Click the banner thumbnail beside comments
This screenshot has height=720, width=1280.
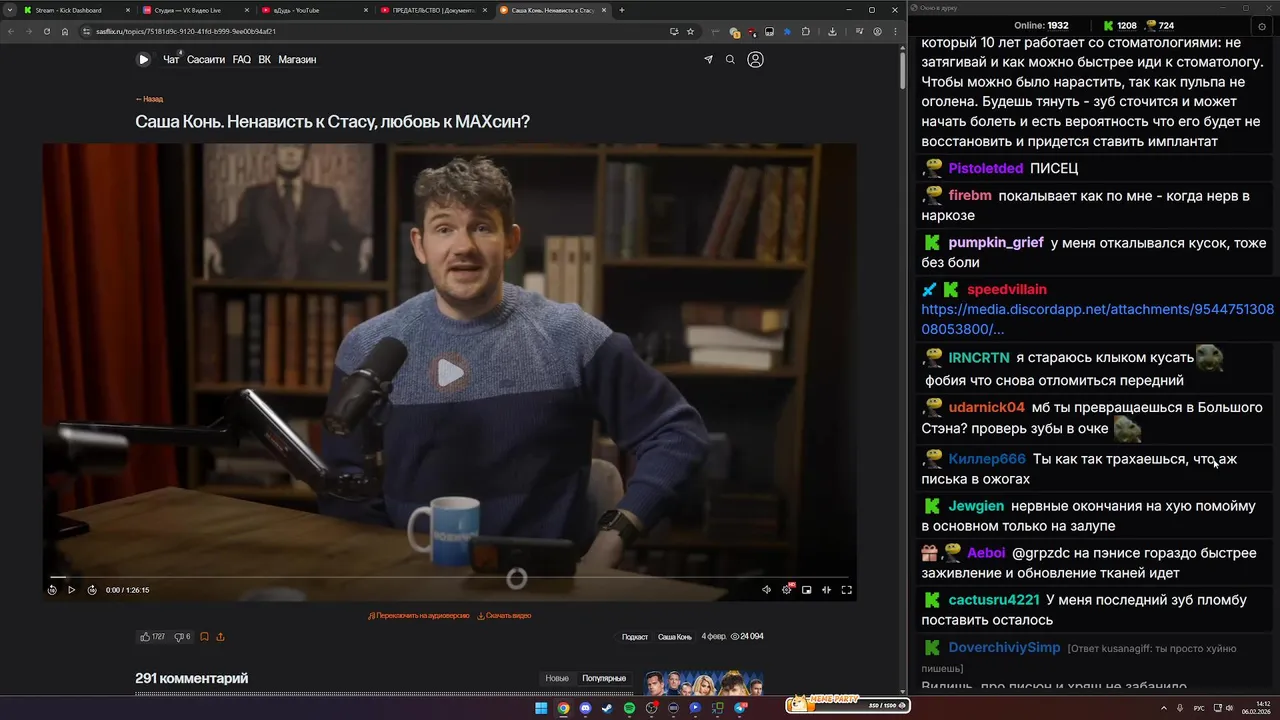(x=704, y=683)
